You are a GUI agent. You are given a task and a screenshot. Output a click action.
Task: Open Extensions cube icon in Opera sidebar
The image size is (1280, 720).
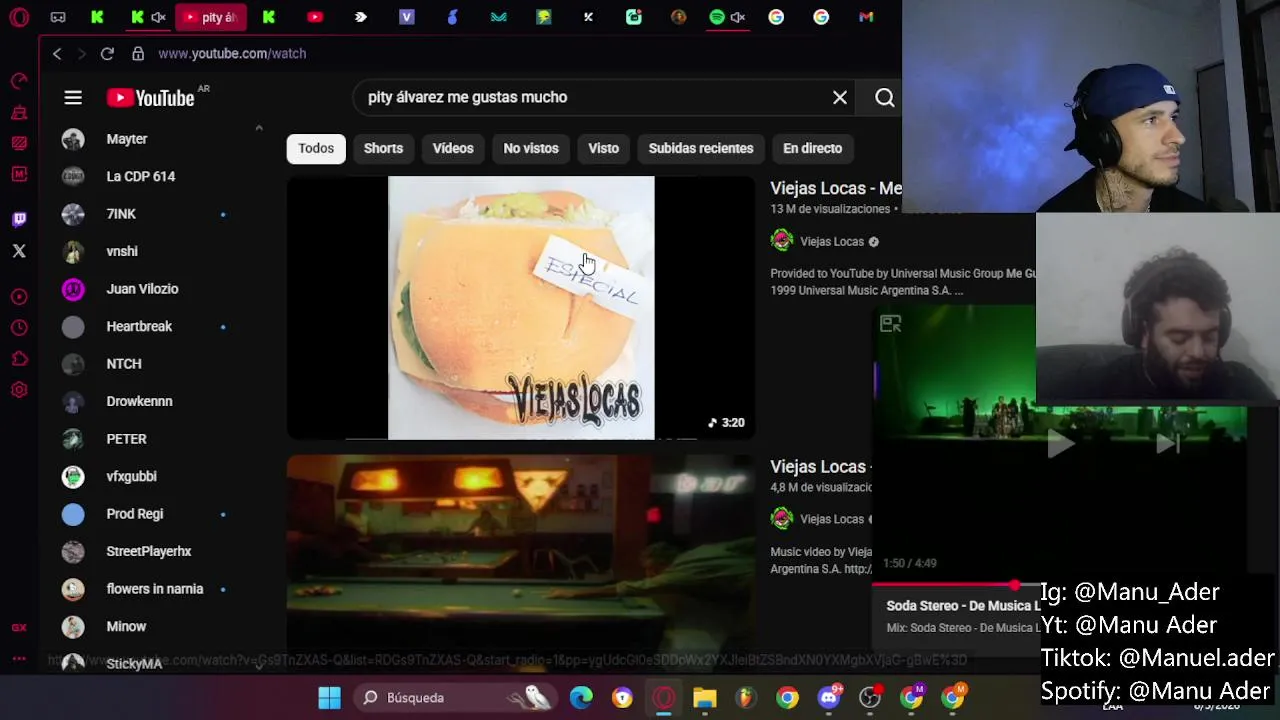tap(19, 359)
